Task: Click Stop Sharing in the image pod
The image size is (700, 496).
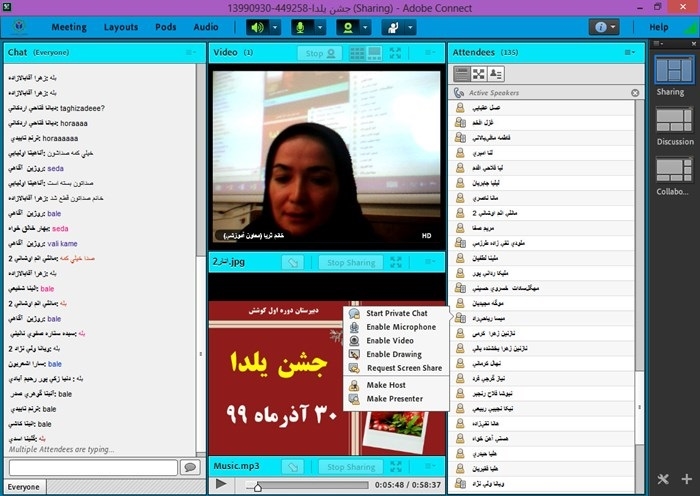Action: (352, 263)
